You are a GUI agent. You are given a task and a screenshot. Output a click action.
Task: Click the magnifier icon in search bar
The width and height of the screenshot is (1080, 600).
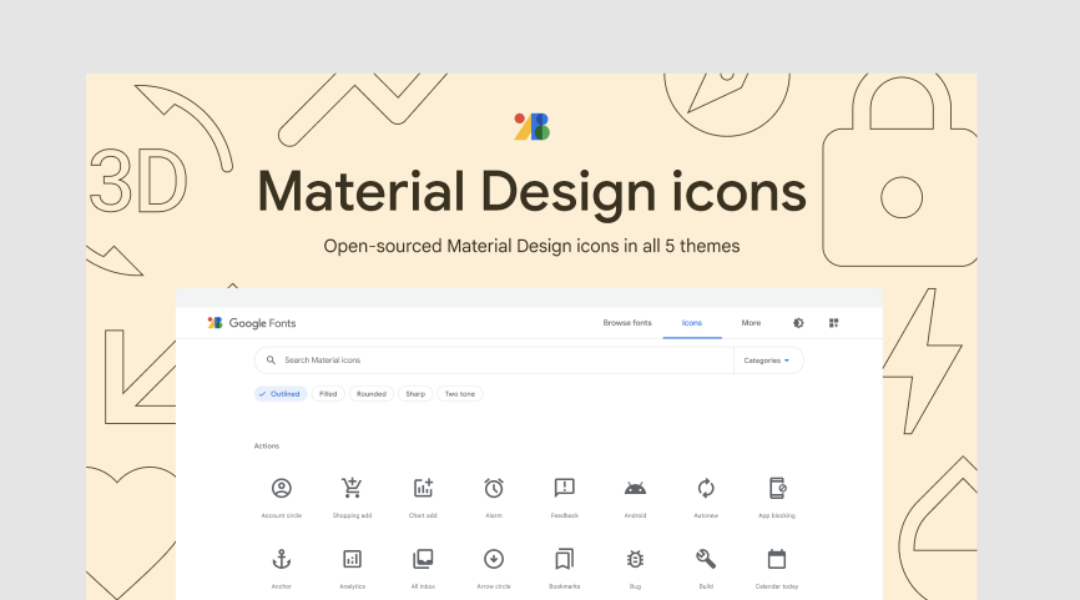pos(271,360)
